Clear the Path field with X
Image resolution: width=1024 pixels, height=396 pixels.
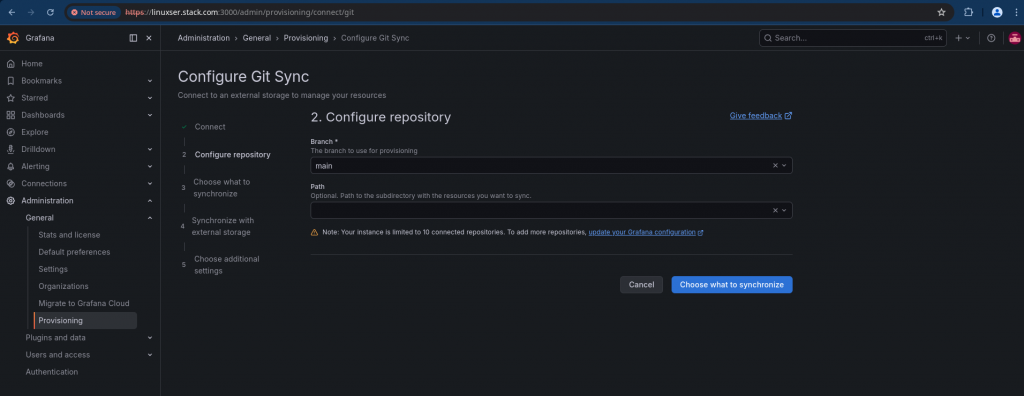pyautogui.click(x=775, y=210)
